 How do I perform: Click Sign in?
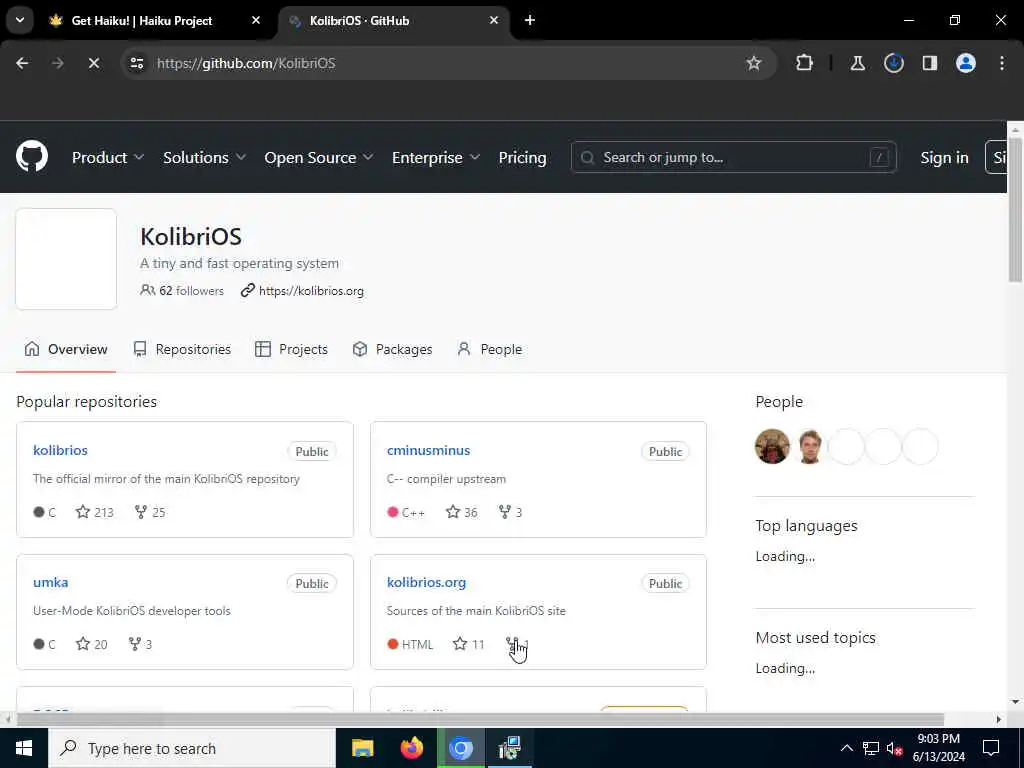pyautogui.click(x=944, y=157)
